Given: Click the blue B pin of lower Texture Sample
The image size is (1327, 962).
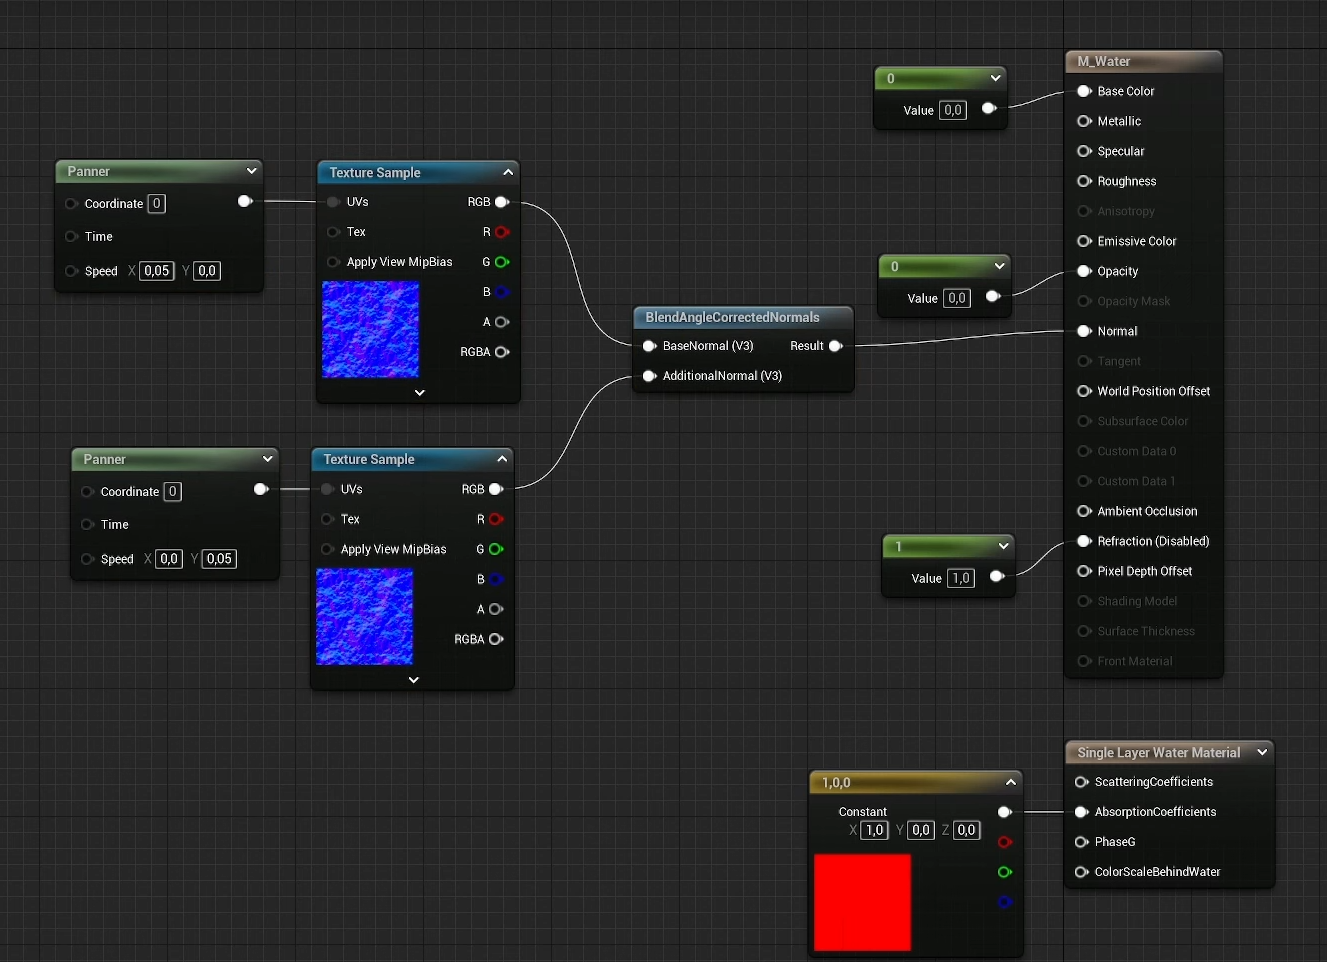Looking at the screenshot, I should coord(496,579).
